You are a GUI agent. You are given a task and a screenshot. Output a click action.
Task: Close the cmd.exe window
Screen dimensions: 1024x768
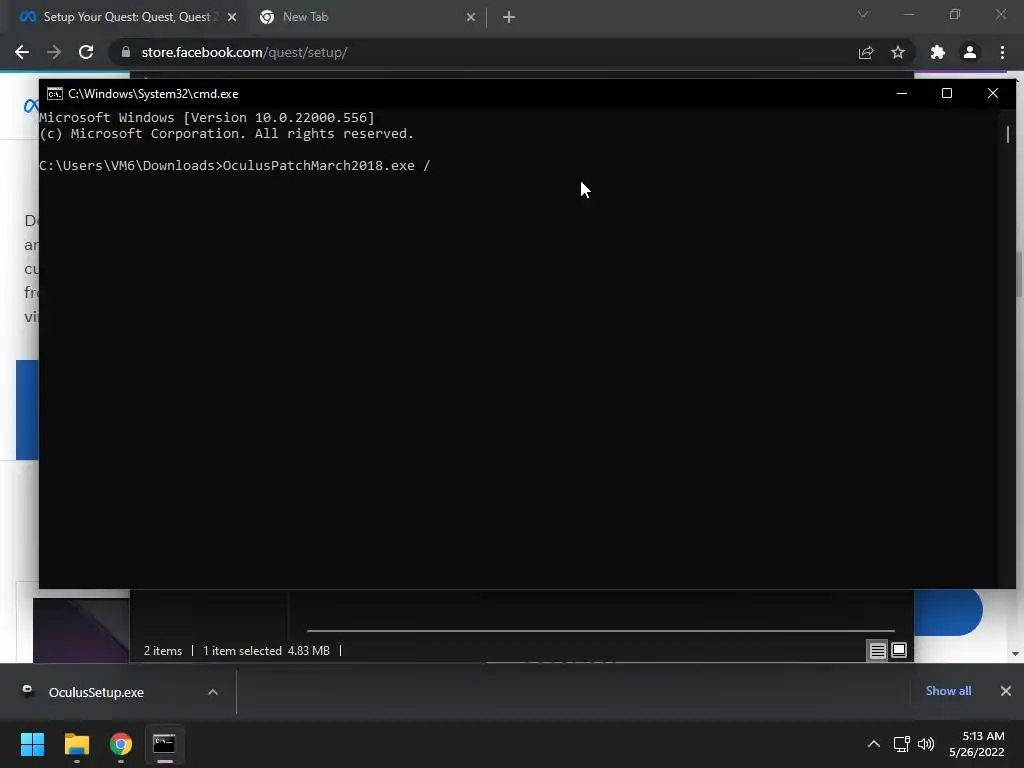(x=993, y=93)
